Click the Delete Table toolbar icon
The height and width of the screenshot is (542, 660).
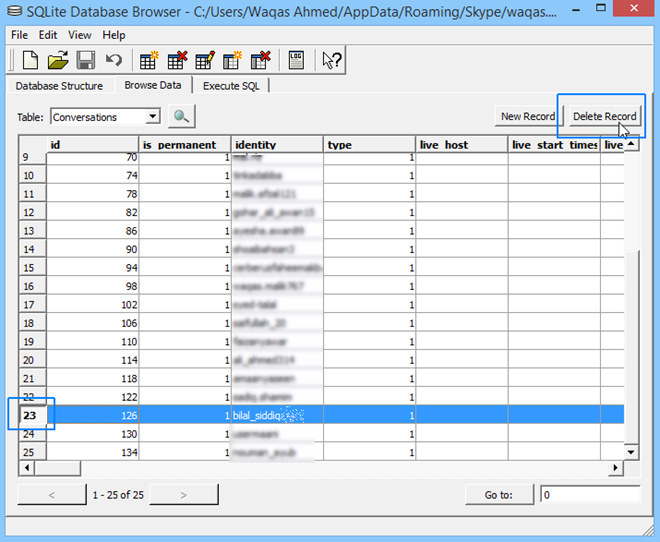point(177,60)
